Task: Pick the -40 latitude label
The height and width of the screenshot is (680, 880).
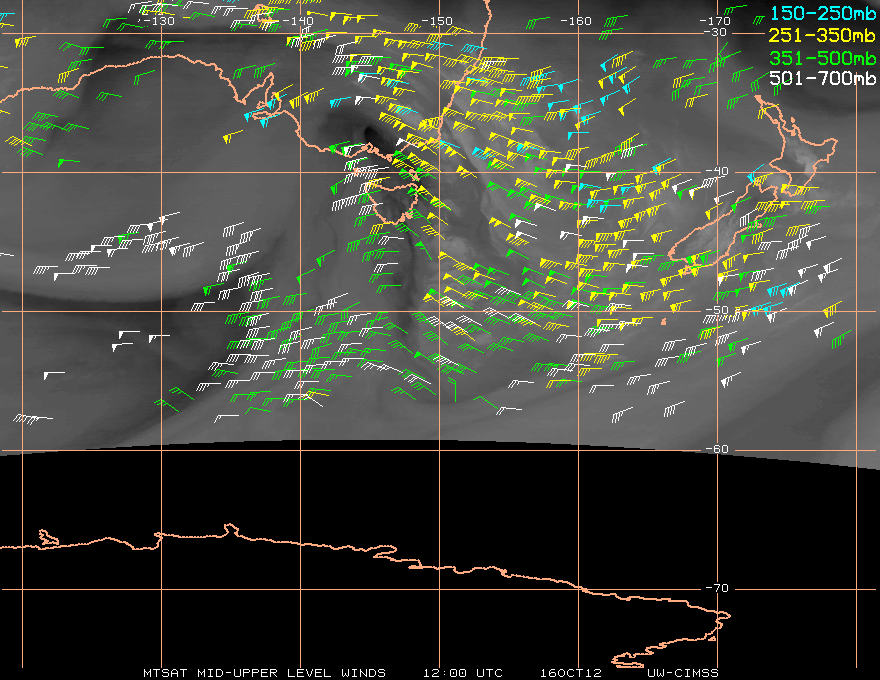Action: (x=717, y=171)
